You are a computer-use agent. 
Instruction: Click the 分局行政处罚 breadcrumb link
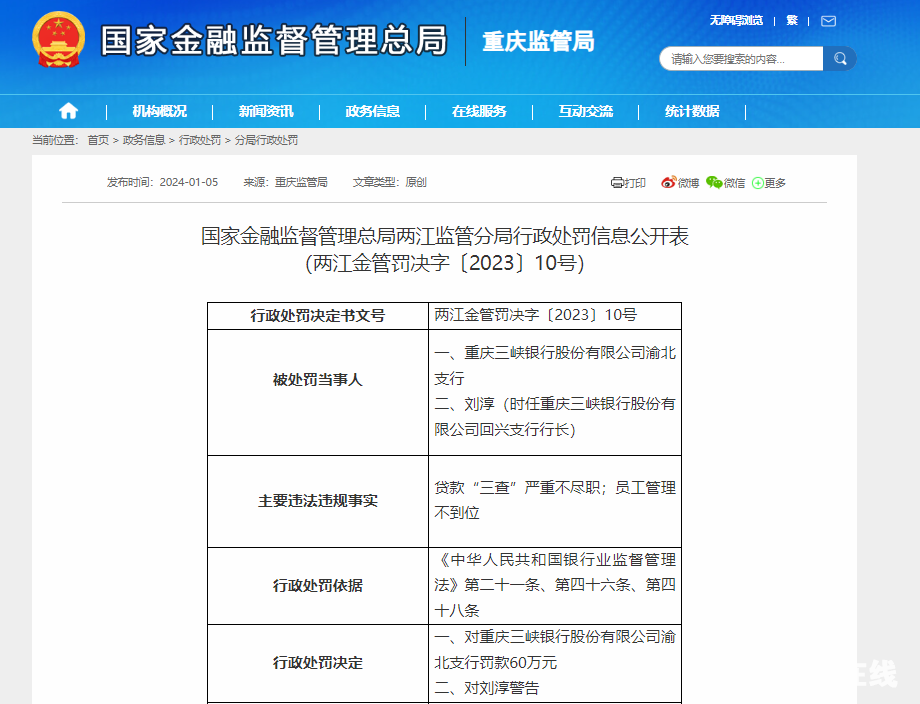coord(266,140)
